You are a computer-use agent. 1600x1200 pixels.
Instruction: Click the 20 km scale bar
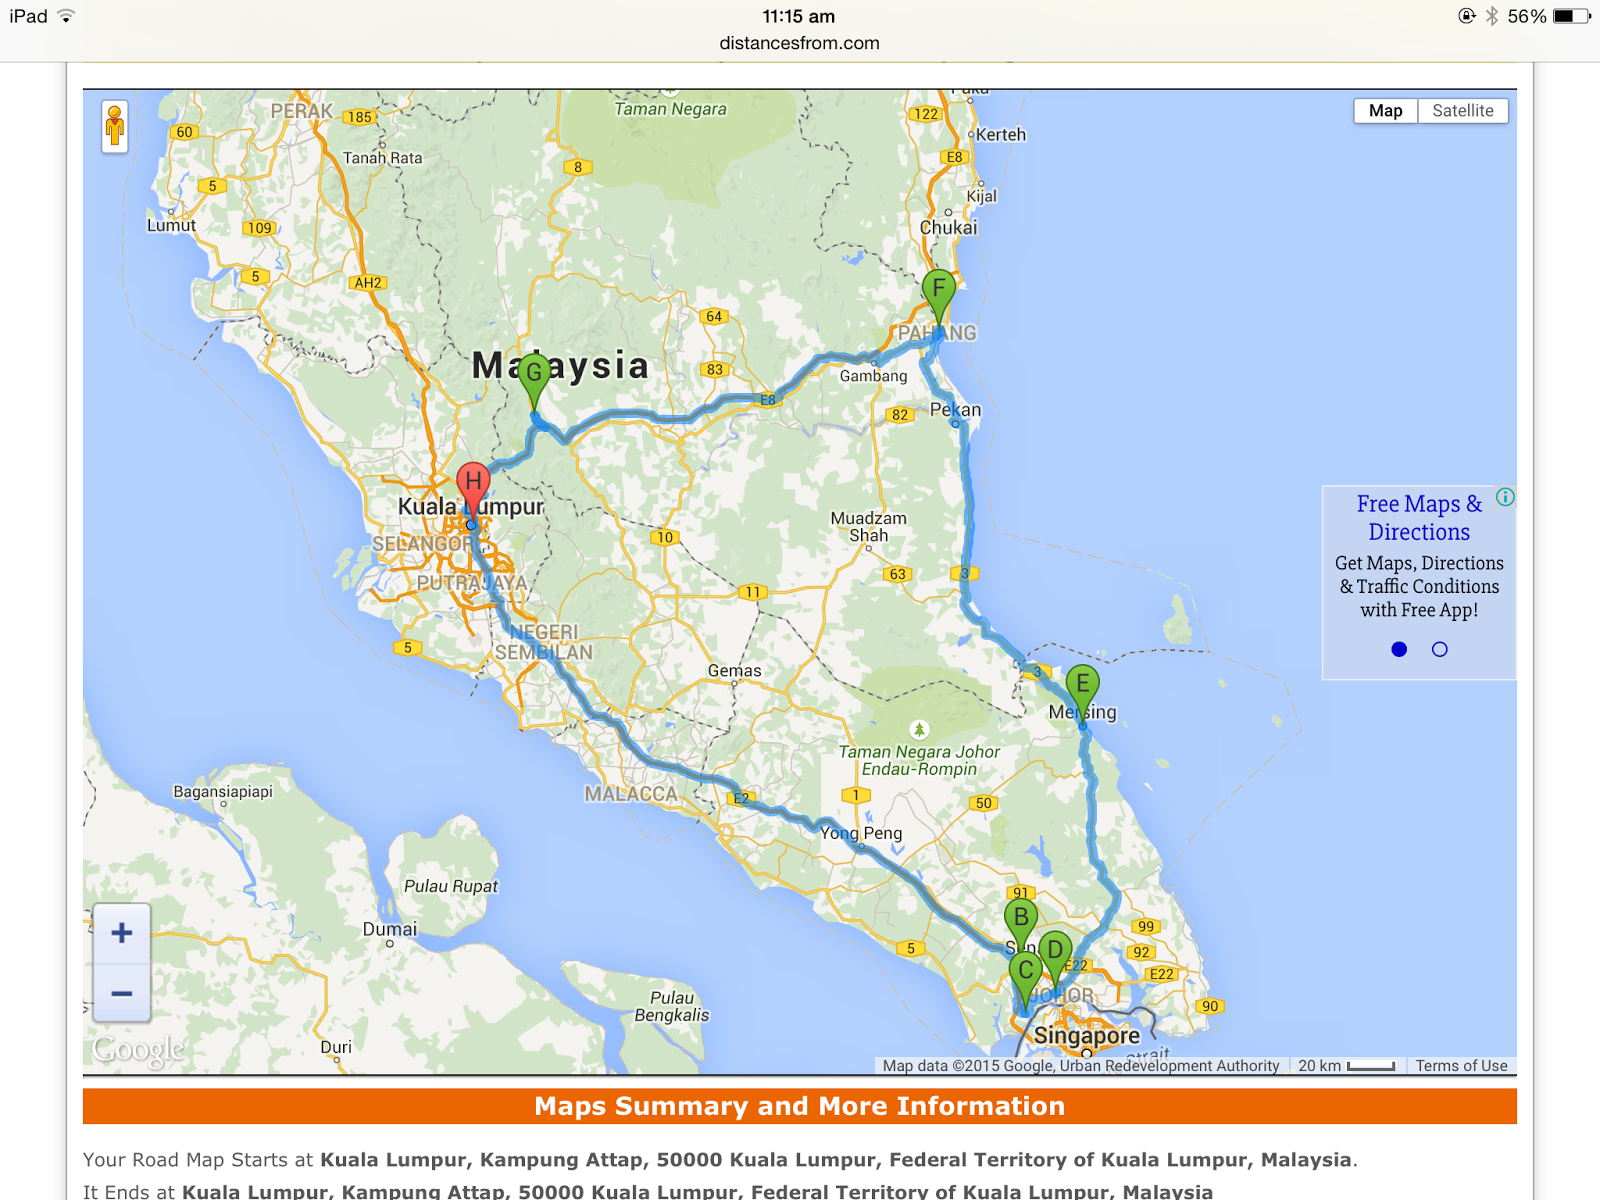click(1344, 1065)
